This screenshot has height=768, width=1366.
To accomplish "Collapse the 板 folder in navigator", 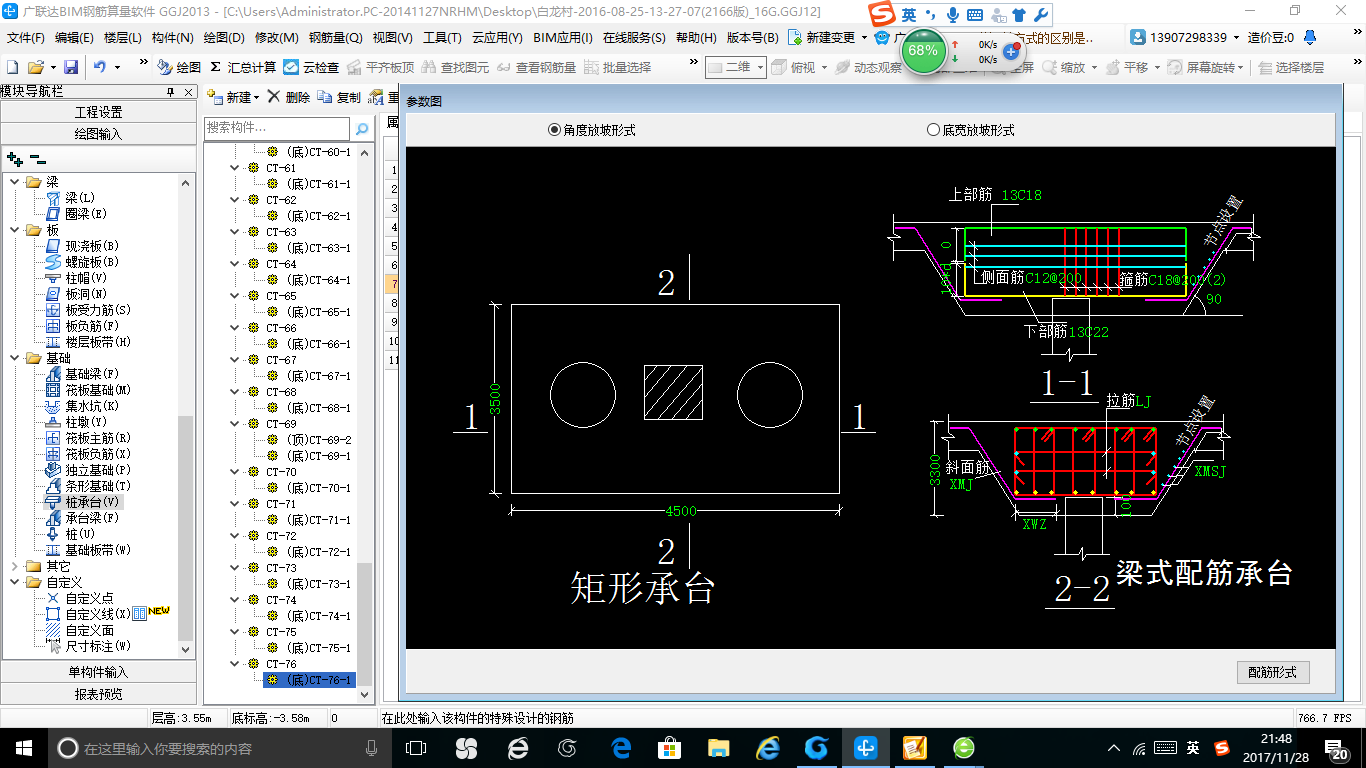I will point(15,230).
